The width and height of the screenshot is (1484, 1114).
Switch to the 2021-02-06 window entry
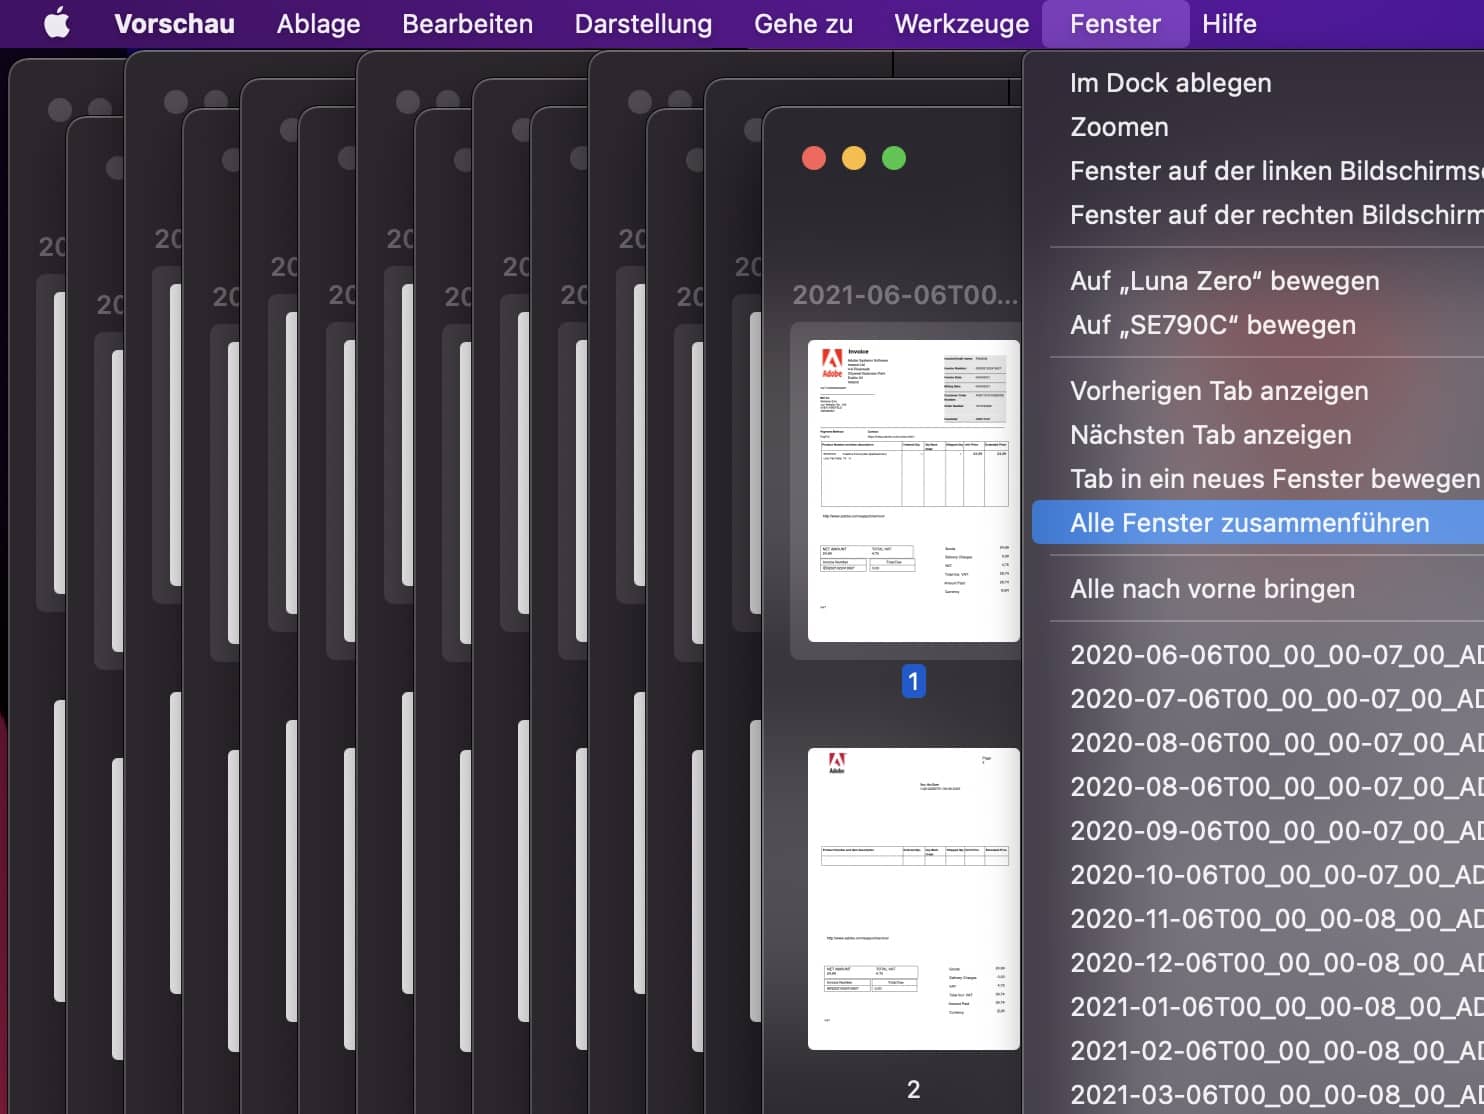tap(1258, 1051)
